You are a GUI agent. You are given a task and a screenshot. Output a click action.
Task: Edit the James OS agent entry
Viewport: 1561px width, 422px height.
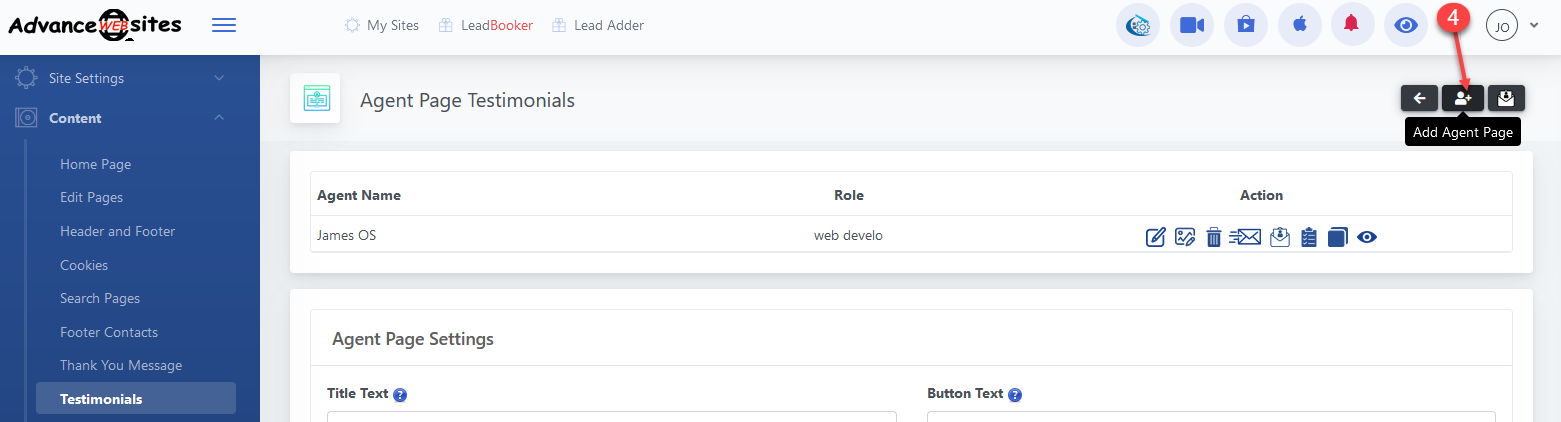1155,237
